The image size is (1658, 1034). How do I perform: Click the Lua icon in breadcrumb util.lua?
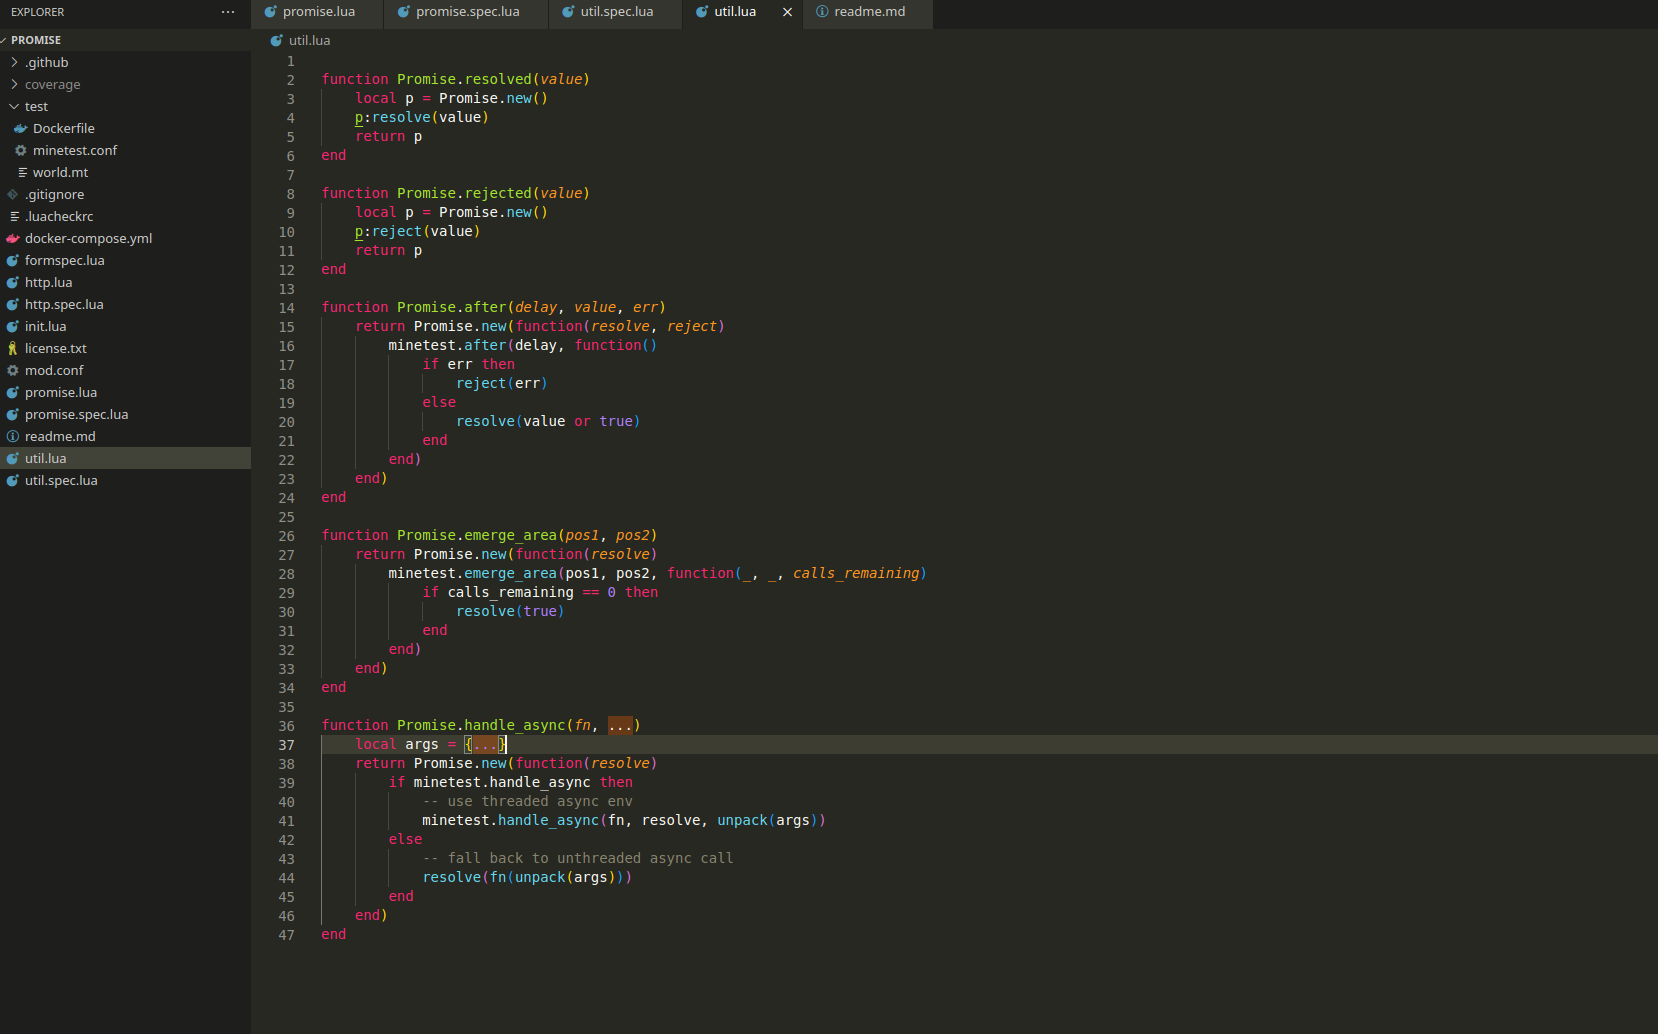pos(277,41)
